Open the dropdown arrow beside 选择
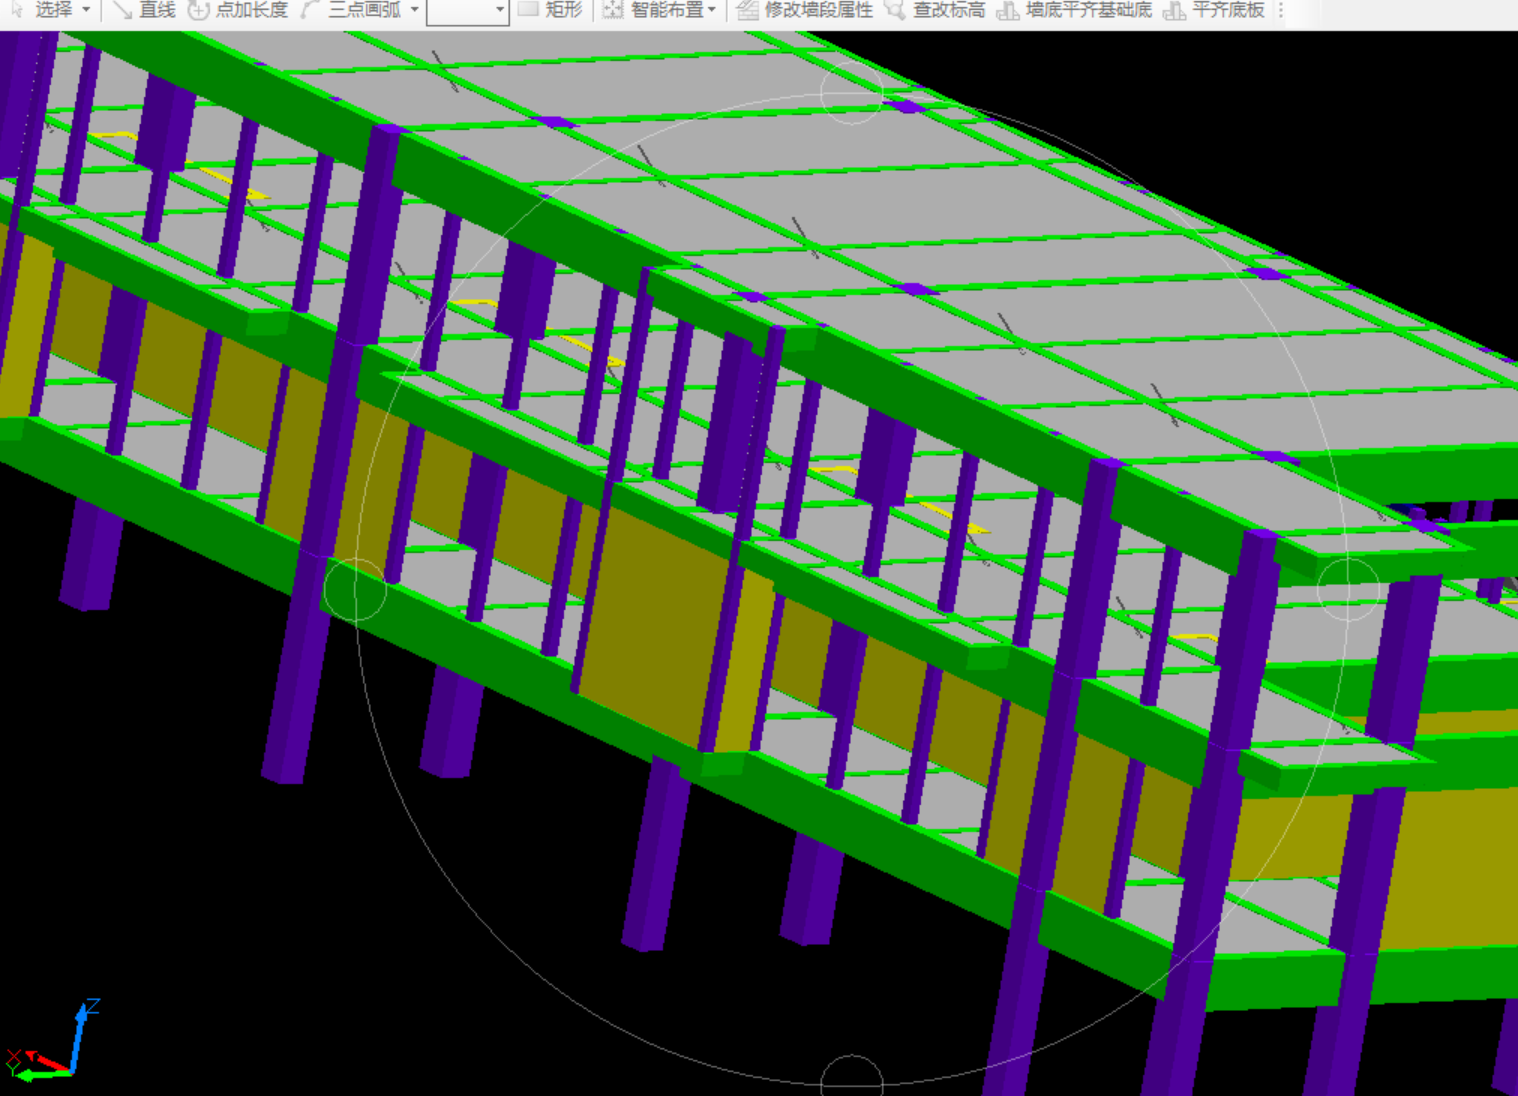 coord(86,10)
